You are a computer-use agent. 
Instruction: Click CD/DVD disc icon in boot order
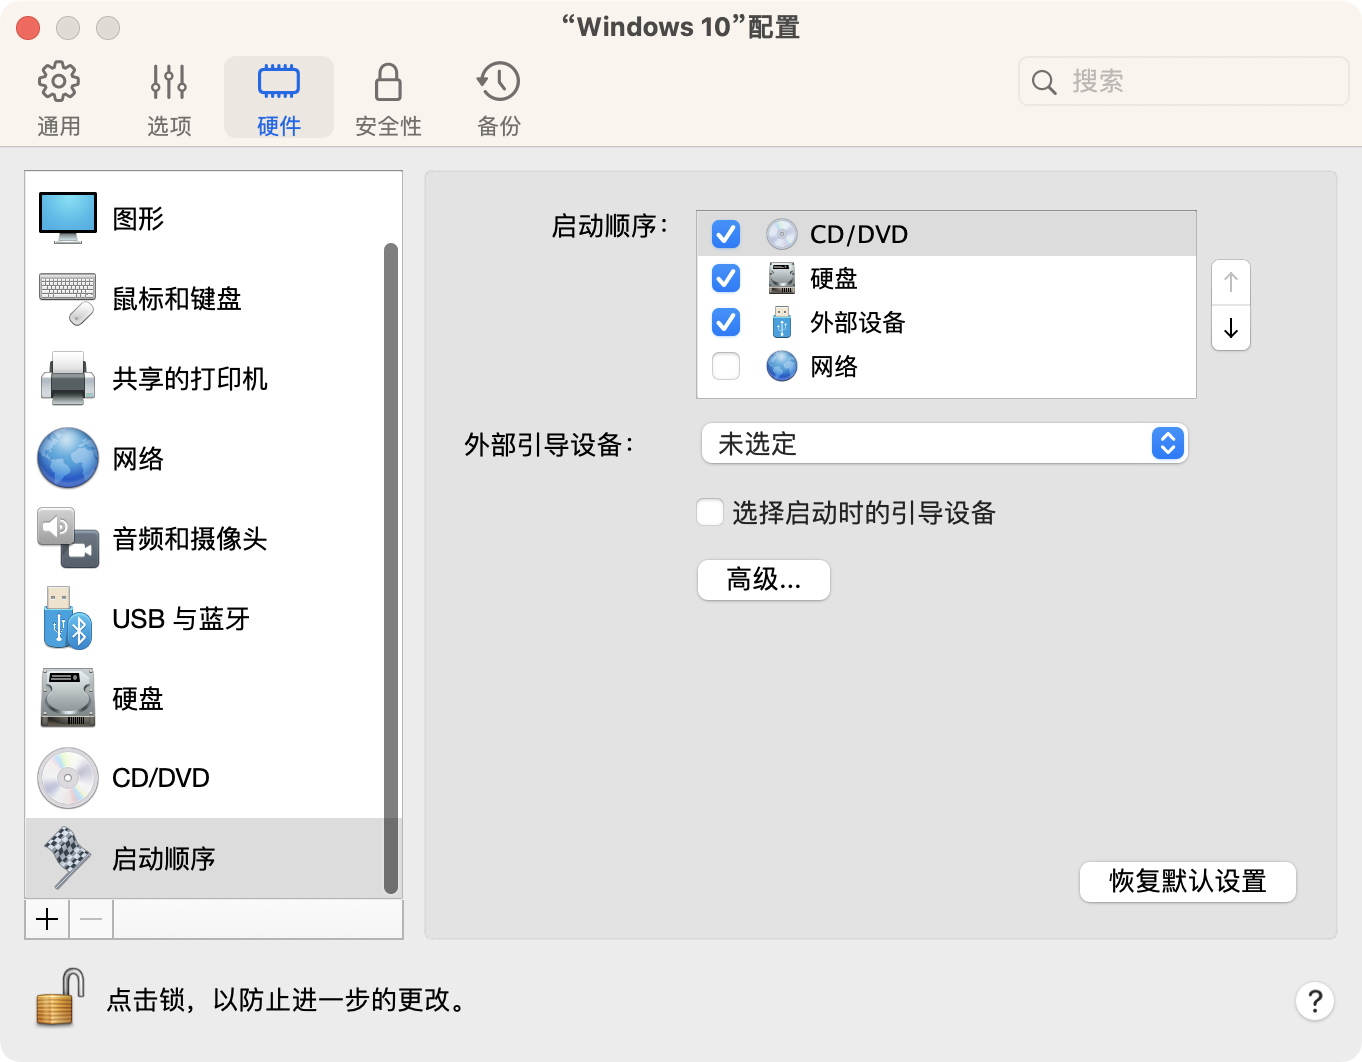(x=782, y=234)
